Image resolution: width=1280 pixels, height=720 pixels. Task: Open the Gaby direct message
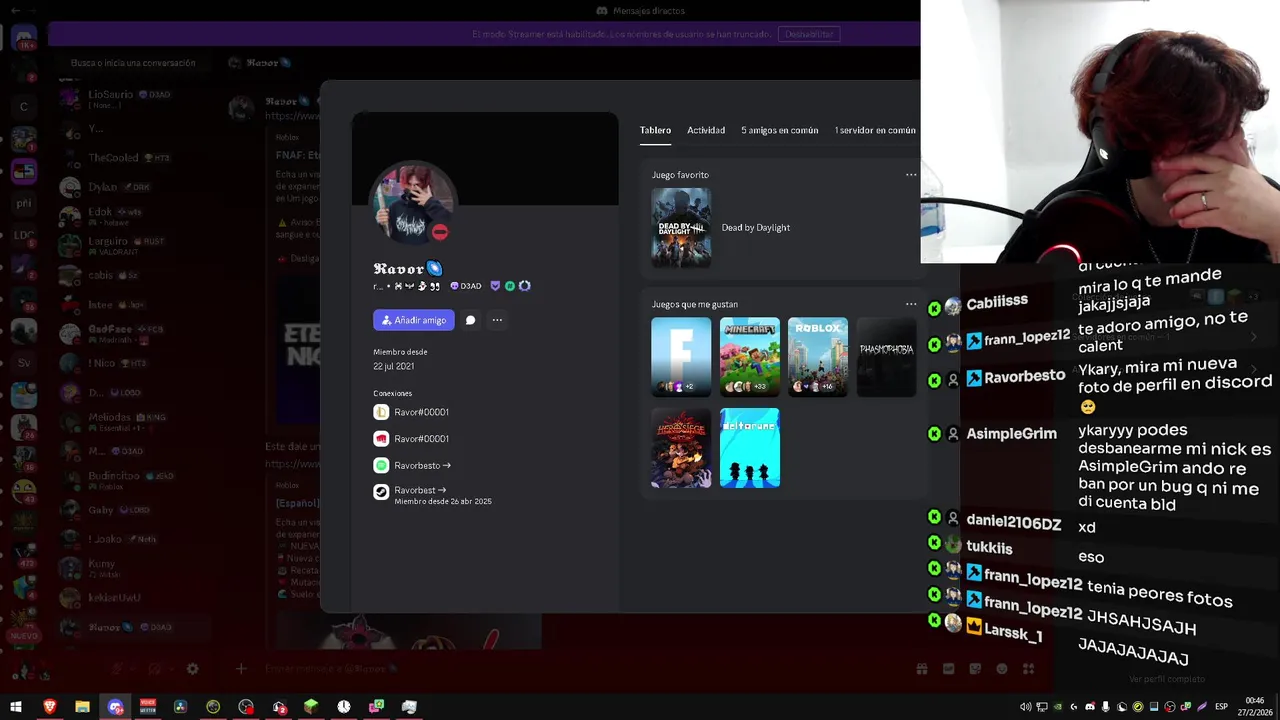coord(134,510)
